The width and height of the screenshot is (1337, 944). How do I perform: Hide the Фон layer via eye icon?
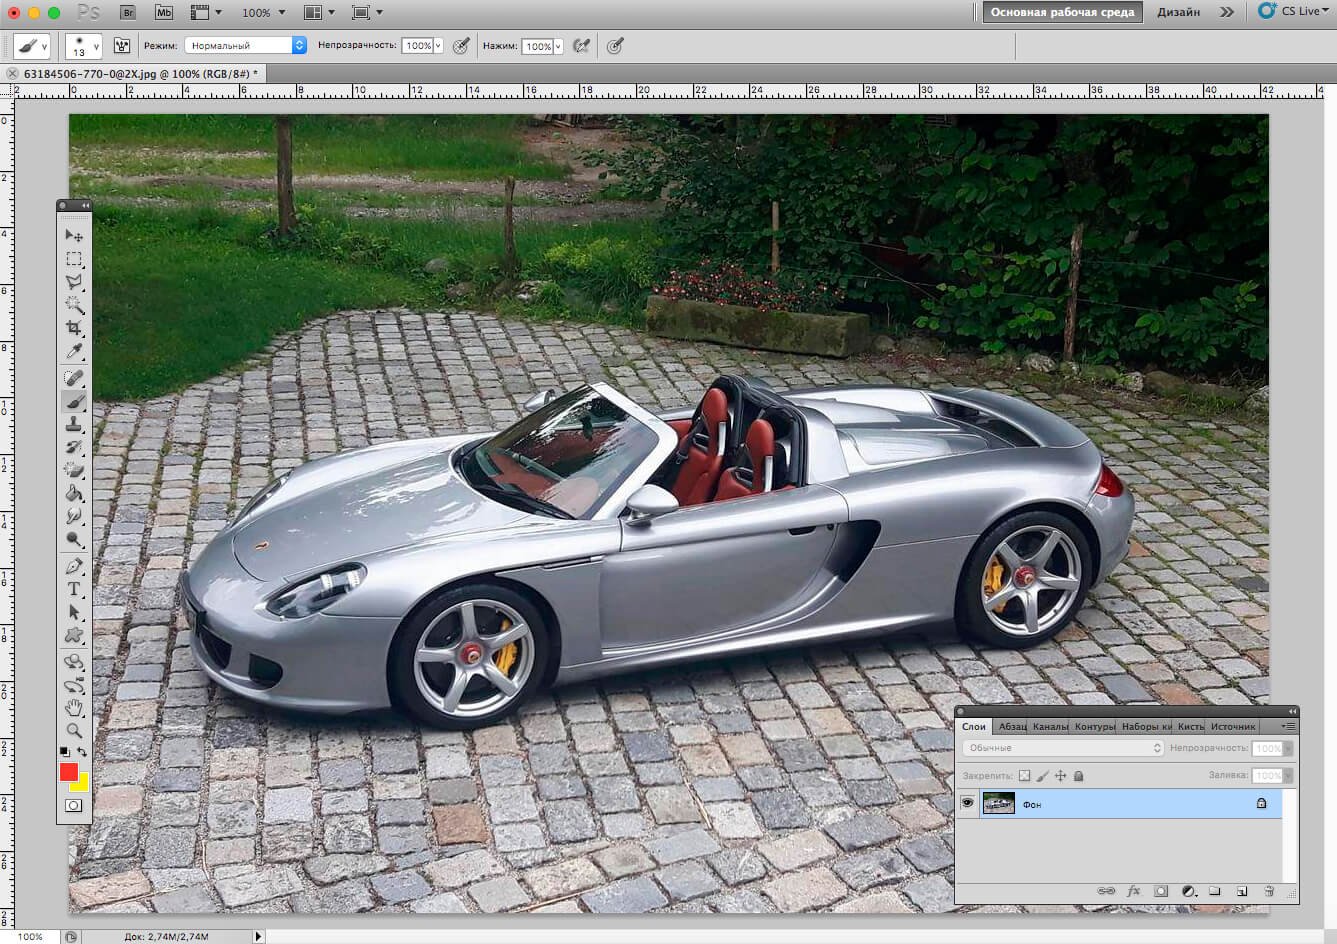(967, 803)
